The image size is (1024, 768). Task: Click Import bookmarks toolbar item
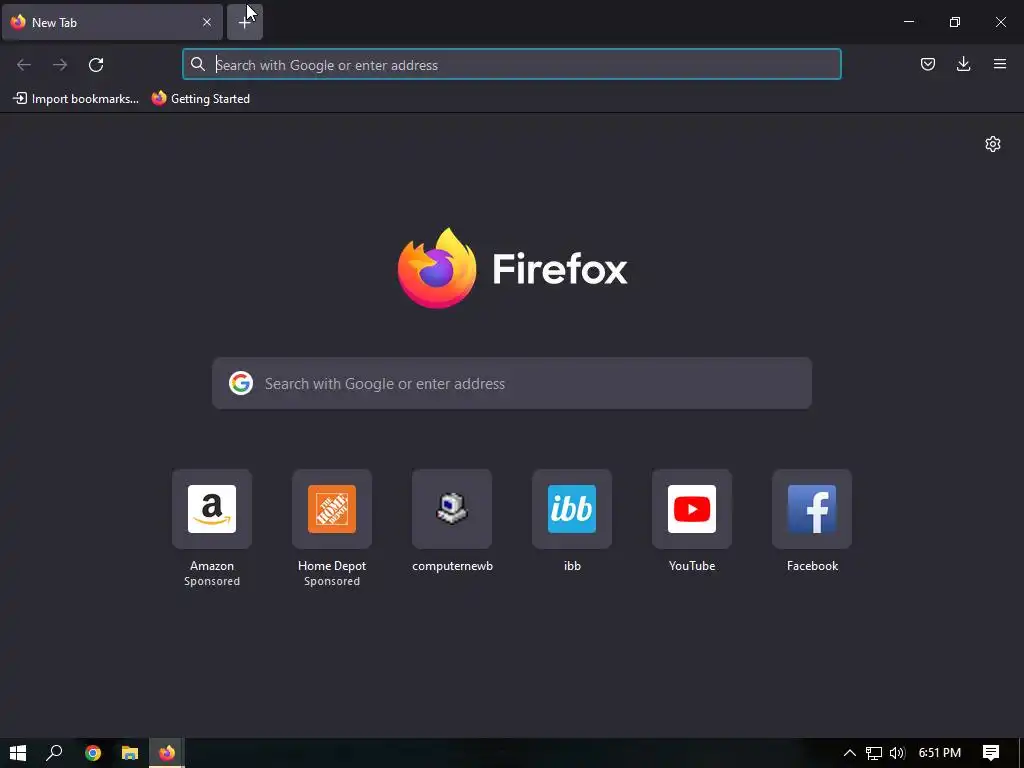76,99
